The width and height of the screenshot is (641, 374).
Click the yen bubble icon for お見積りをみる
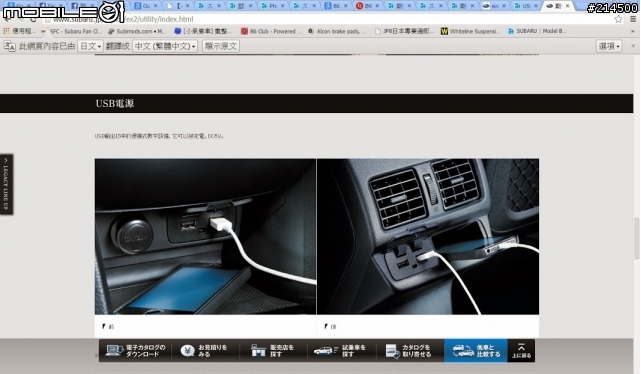pyautogui.click(x=187, y=350)
